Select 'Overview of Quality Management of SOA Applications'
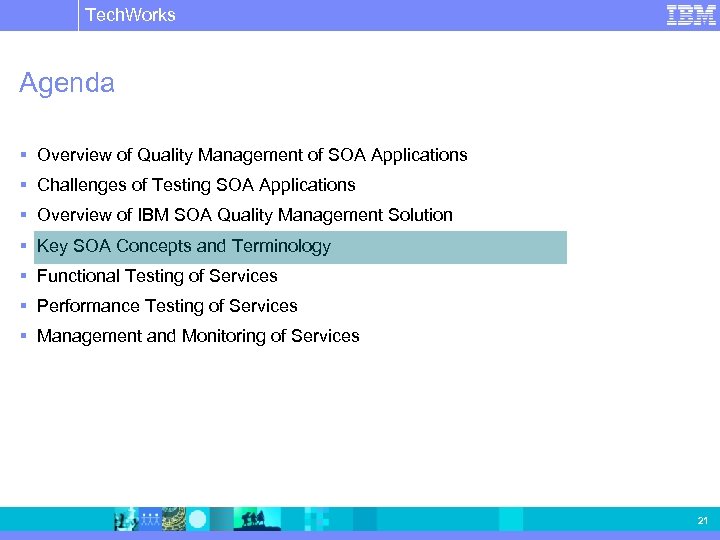The image size is (720, 540). [x=252, y=155]
